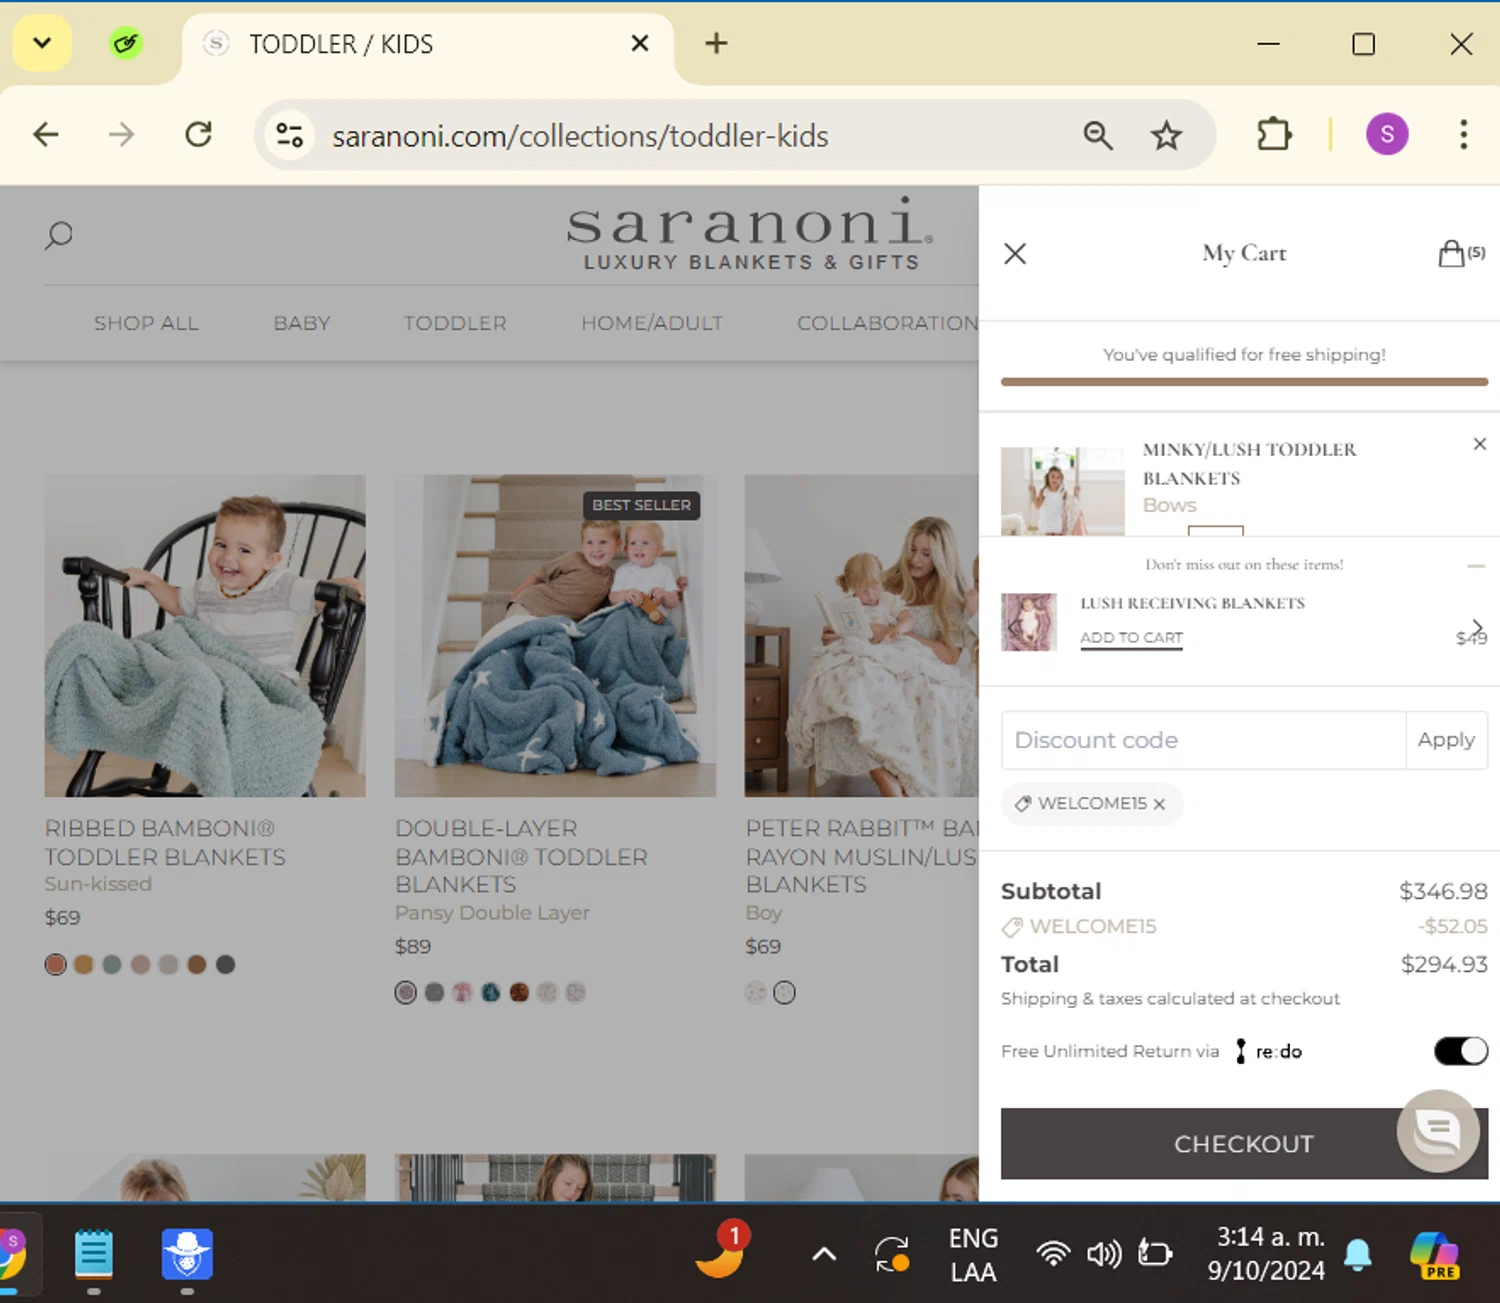This screenshot has width=1500, height=1303.
Task: Open notifications bell icon
Action: 1358,1254
